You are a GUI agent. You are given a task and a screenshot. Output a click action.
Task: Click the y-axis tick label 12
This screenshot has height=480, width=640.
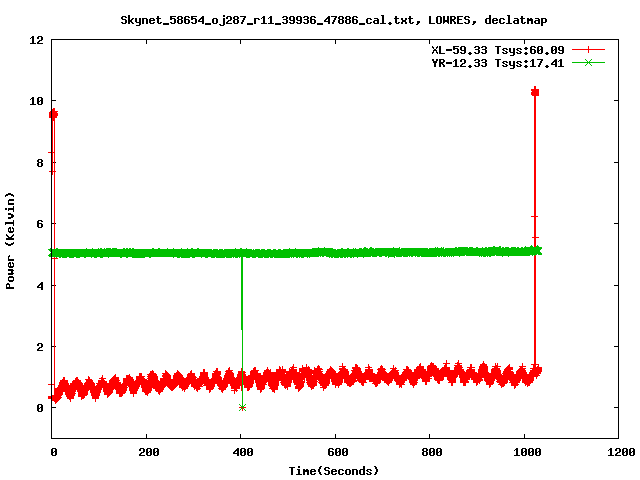click(36, 40)
